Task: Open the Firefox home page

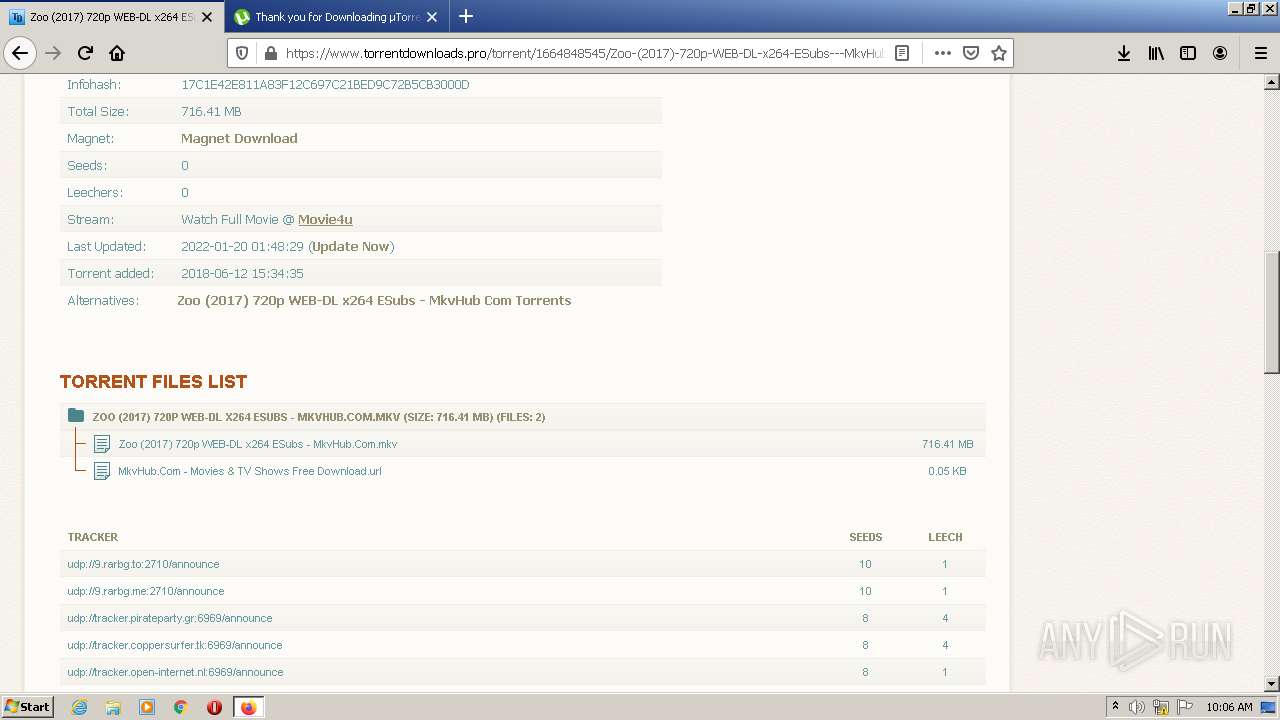Action: [x=117, y=53]
